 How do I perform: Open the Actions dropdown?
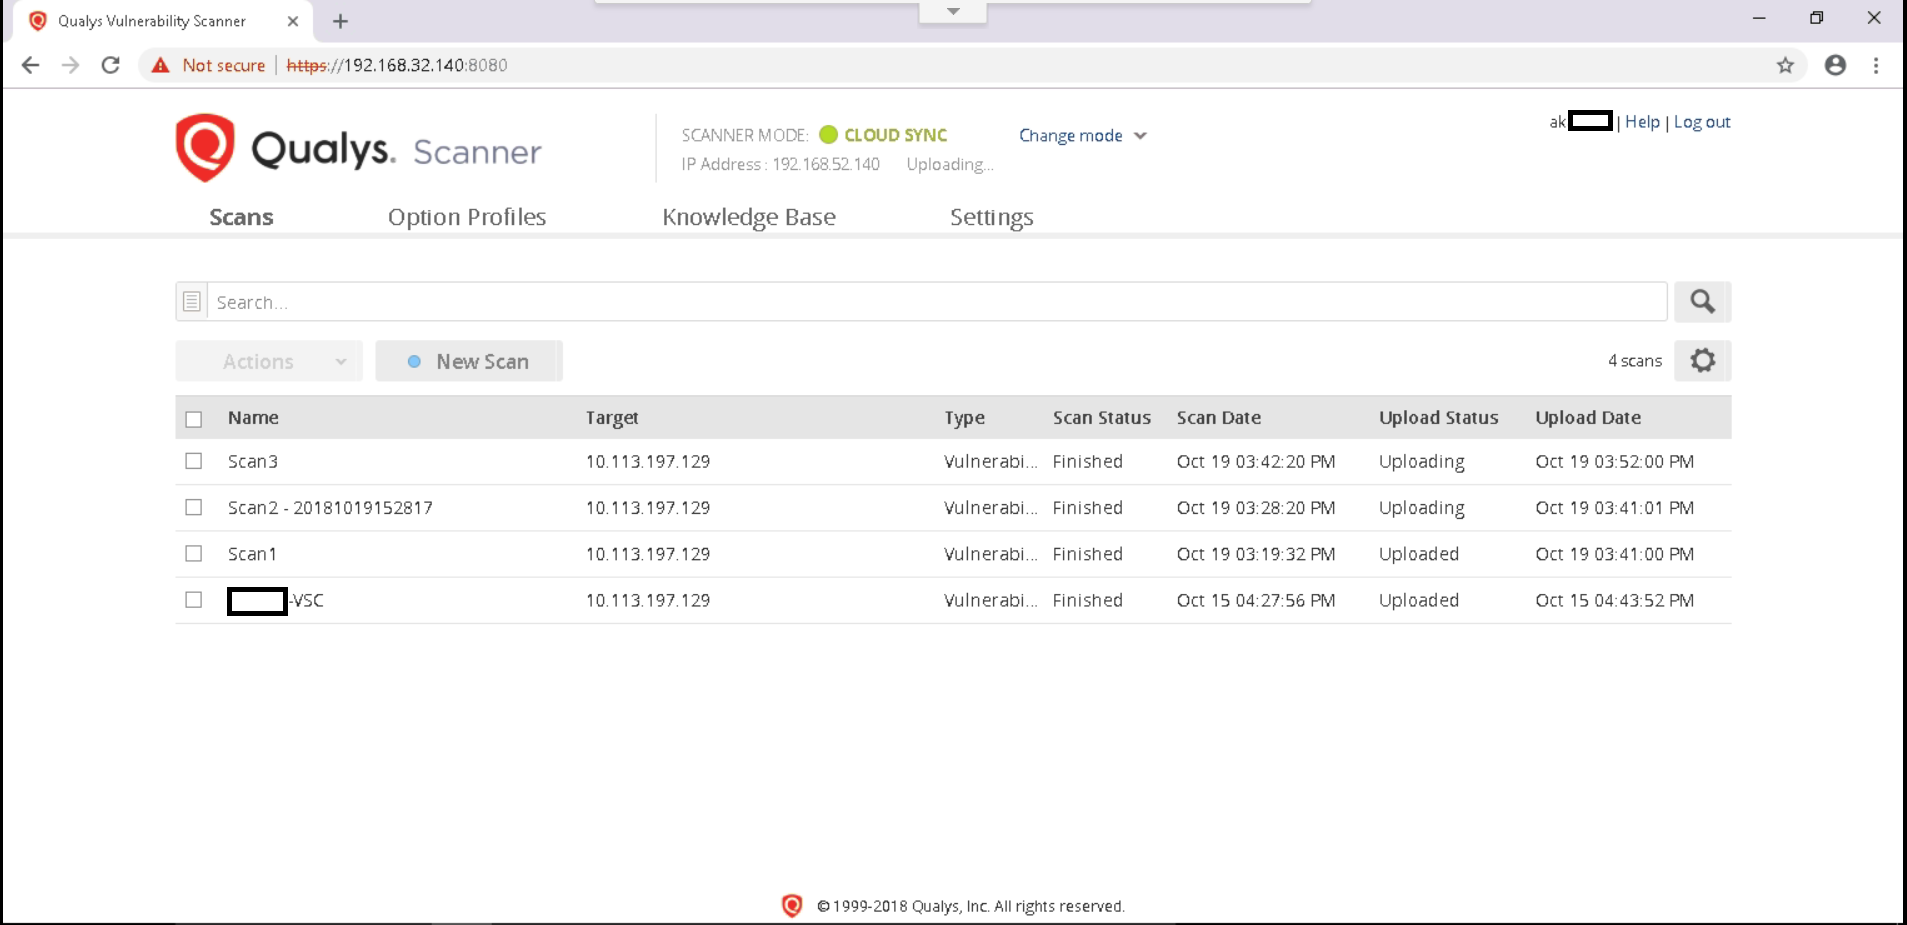267,361
